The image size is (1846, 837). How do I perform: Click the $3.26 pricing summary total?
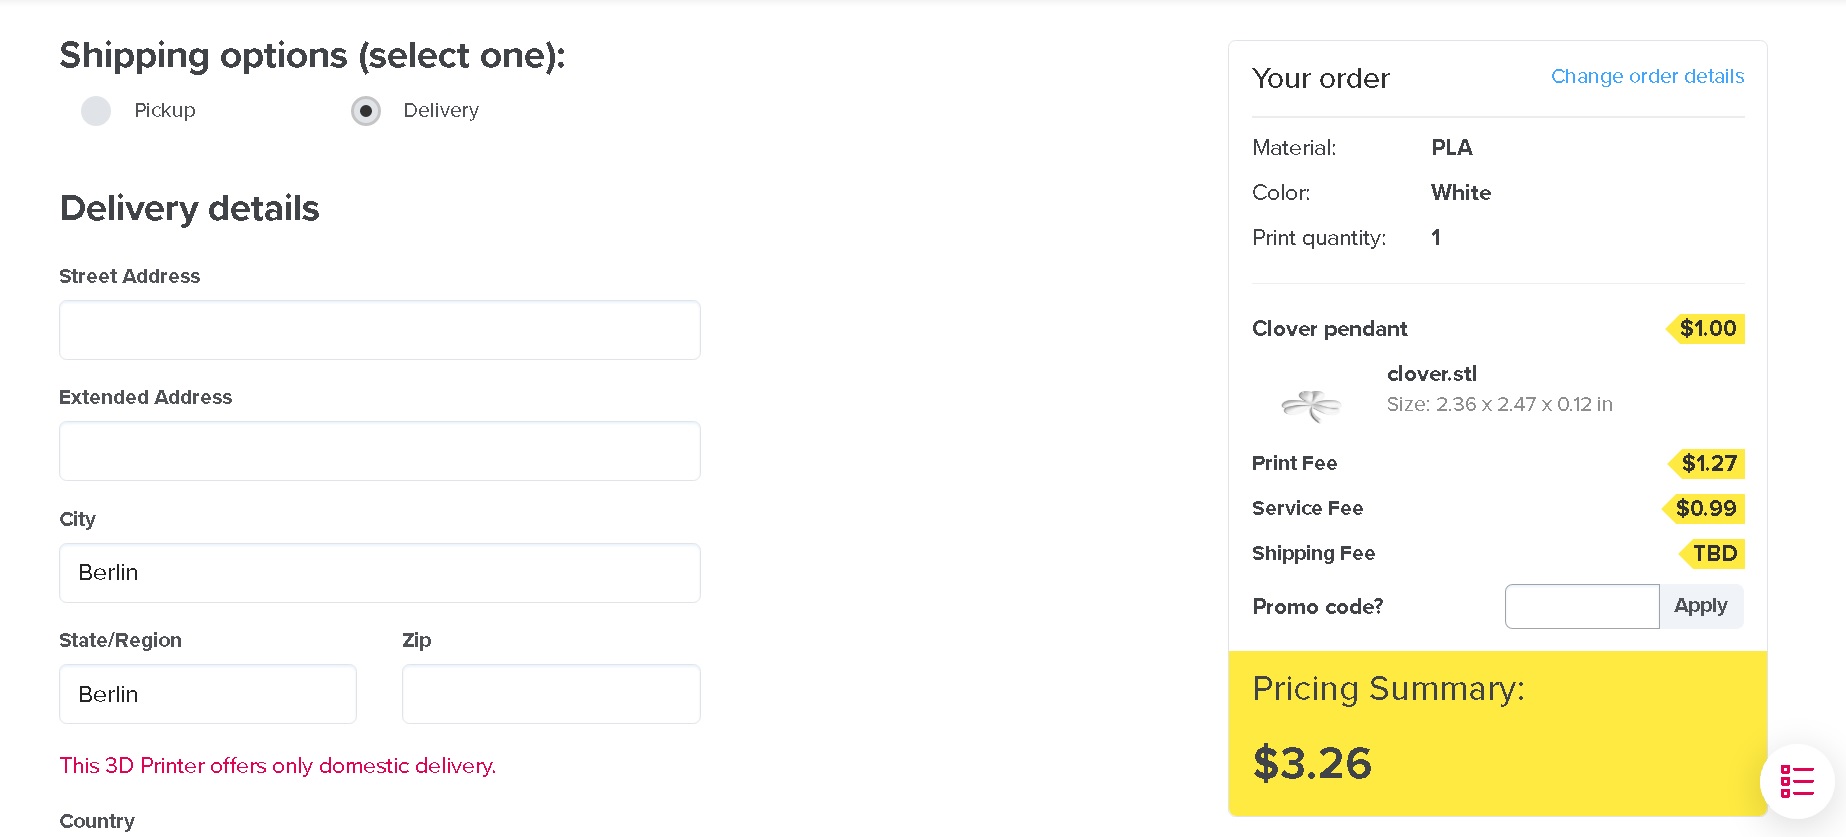point(1312,764)
